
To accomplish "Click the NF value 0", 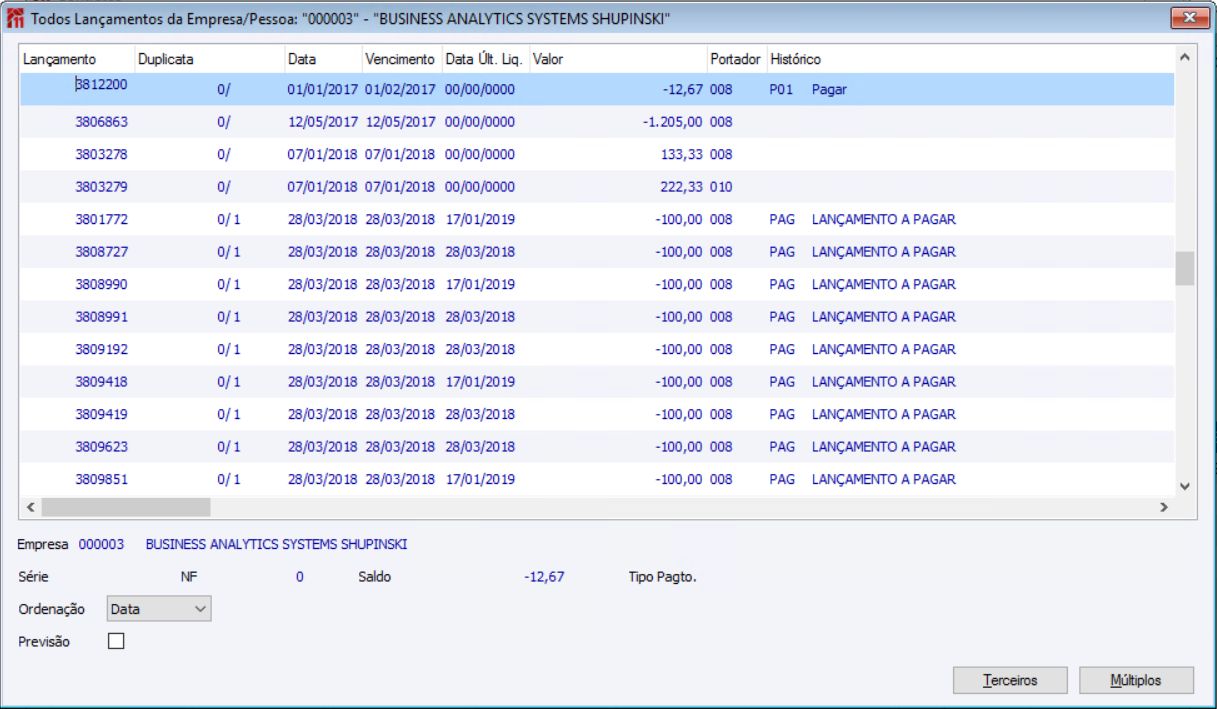I will pos(299,577).
